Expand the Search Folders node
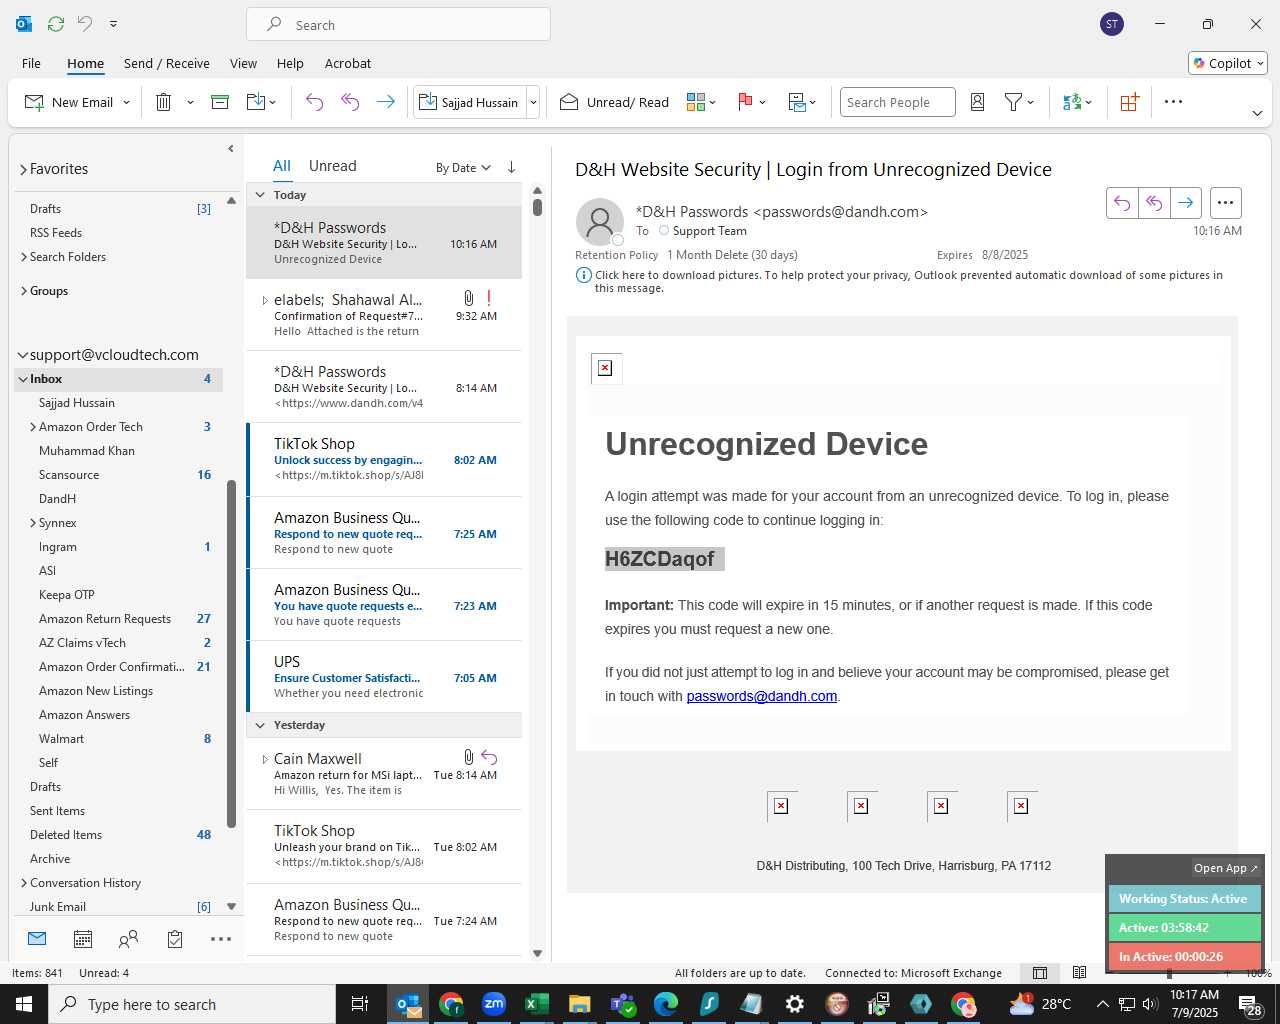This screenshot has height=1024, width=1280. (24, 257)
